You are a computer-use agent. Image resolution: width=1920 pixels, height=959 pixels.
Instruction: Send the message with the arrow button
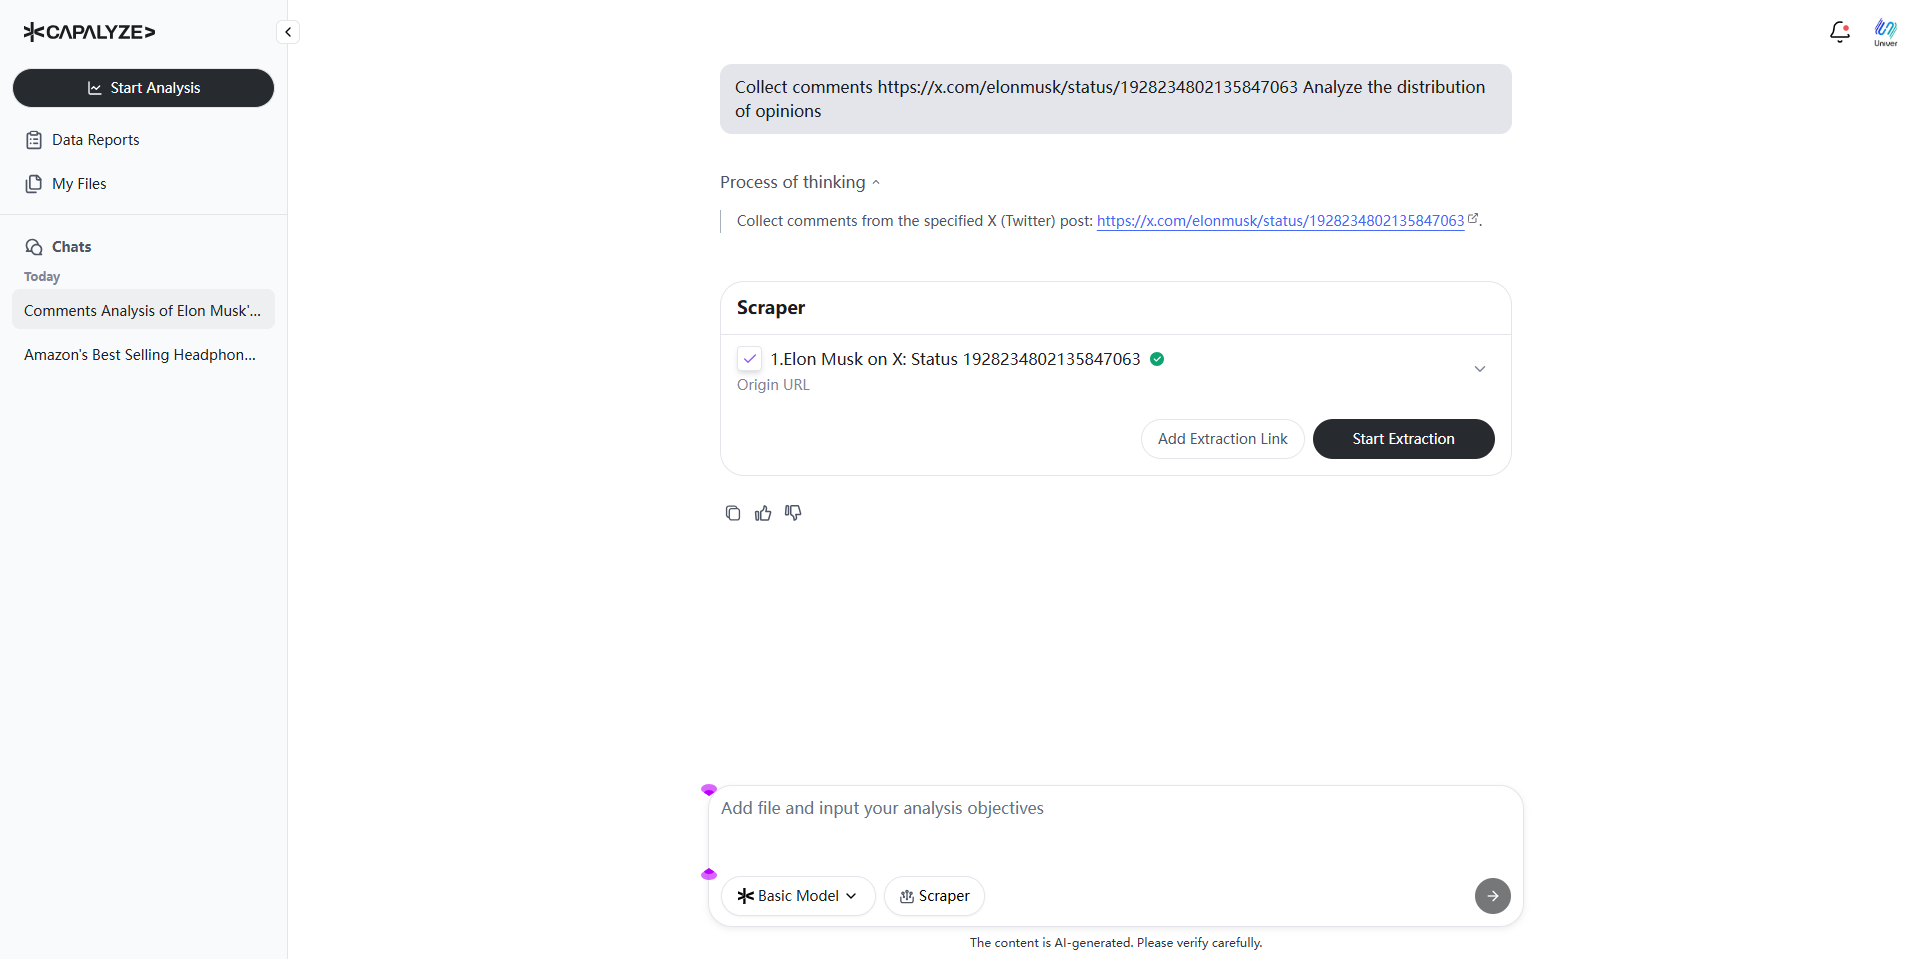pos(1492,896)
